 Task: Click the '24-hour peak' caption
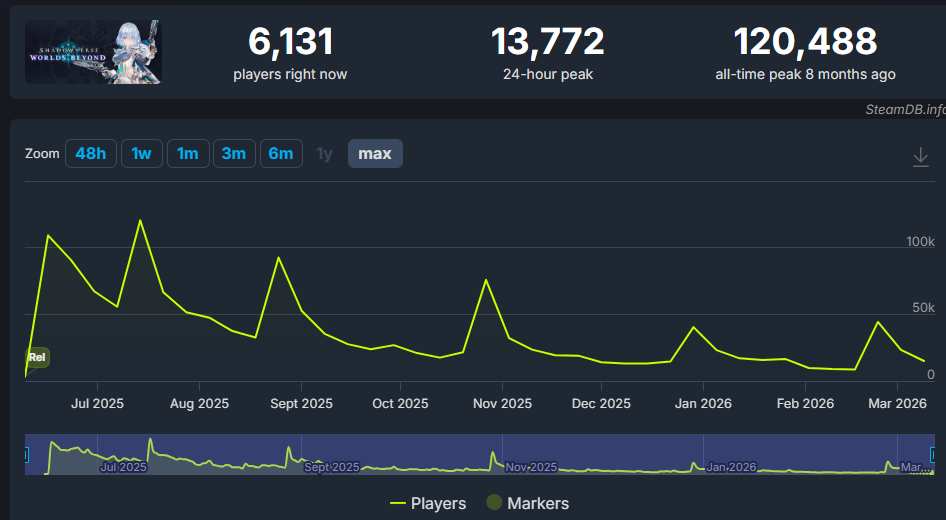coord(548,74)
